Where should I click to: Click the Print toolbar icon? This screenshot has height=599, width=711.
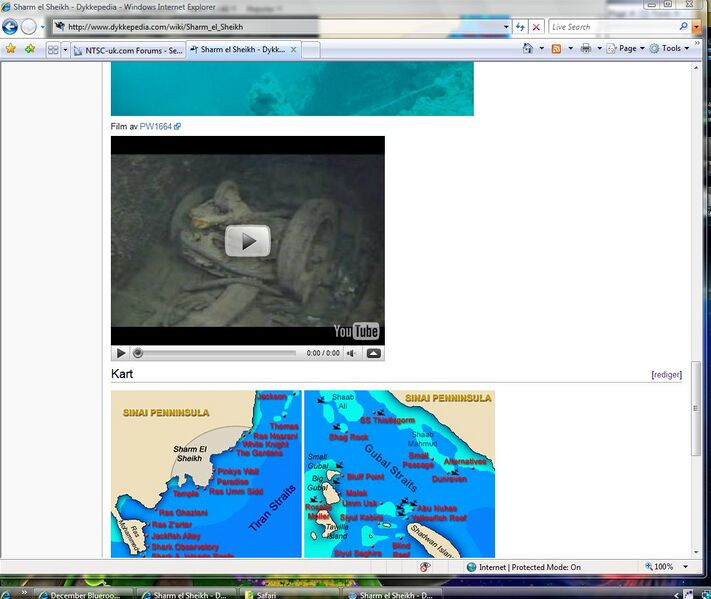click(586, 48)
